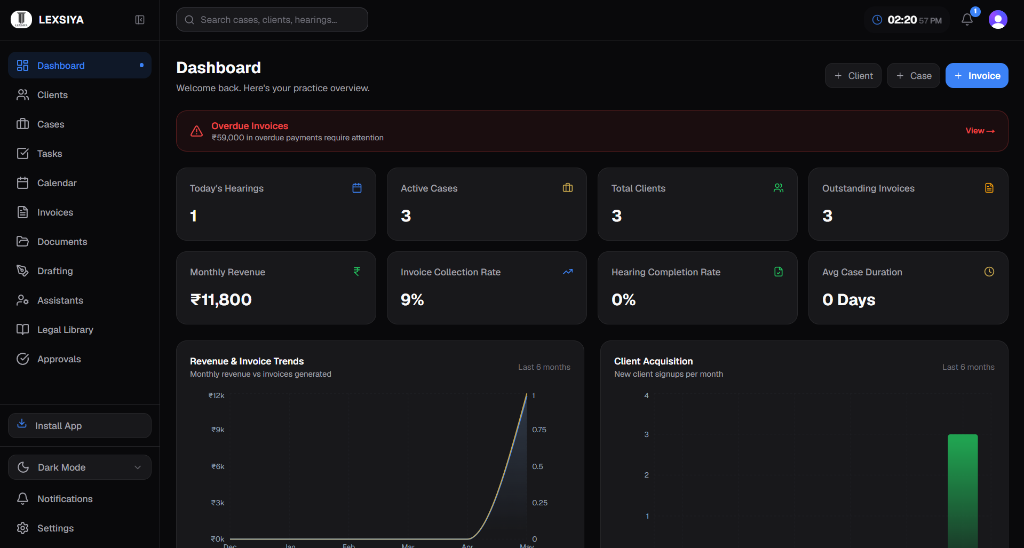Image resolution: width=1024 pixels, height=548 pixels.
Task: Click the Tasks checkbox icon in sidebar
Action: pos(23,153)
